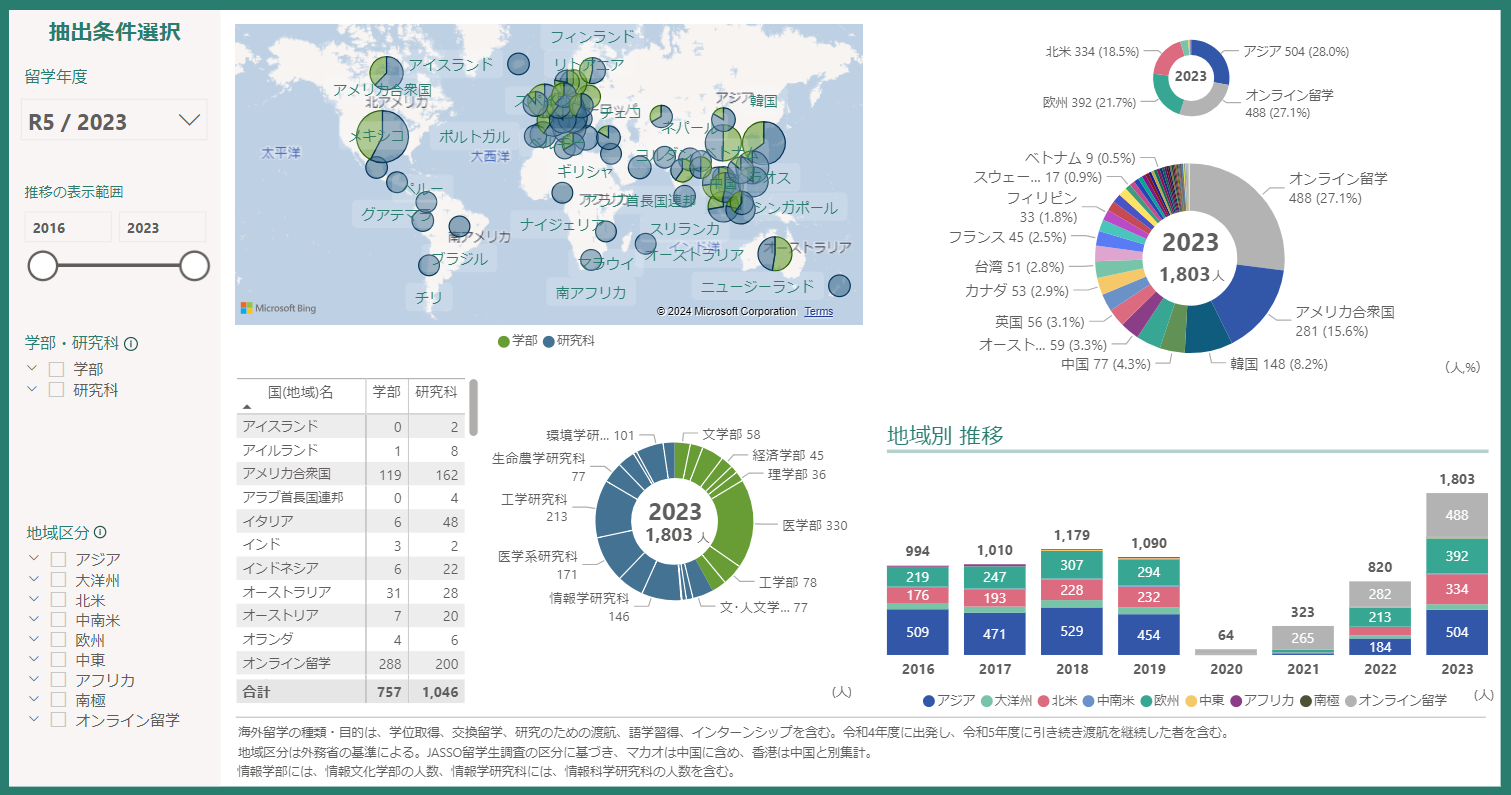Open the Terms link on the map
1511x795 pixels.
click(x=818, y=311)
